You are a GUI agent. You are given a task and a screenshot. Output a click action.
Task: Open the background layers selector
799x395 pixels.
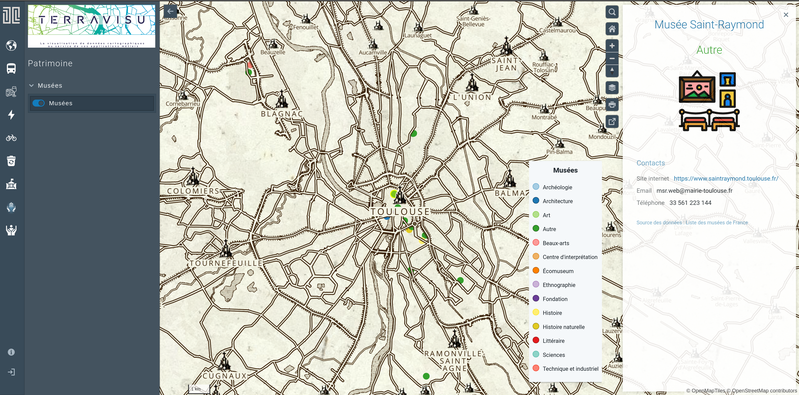click(612, 88)
